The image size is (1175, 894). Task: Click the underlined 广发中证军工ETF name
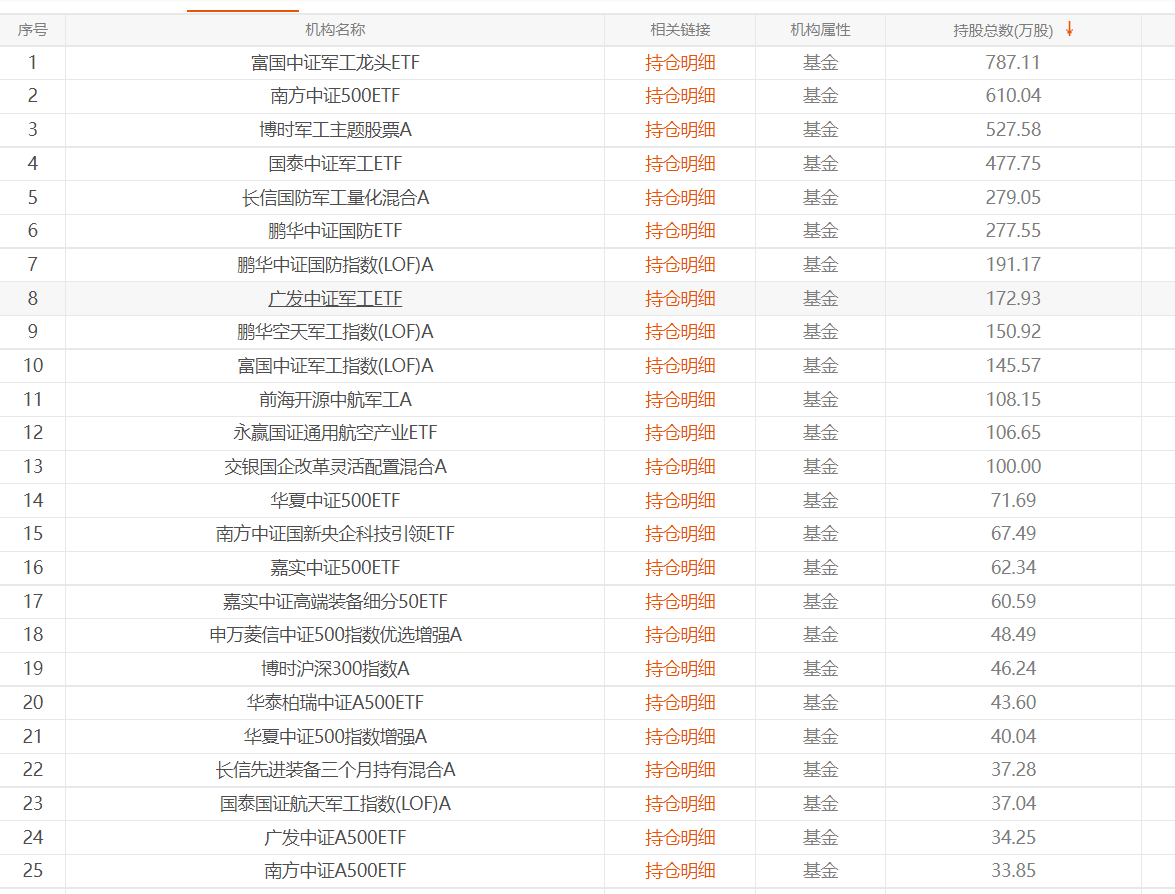pyautogui.click(x=335, y=298)
